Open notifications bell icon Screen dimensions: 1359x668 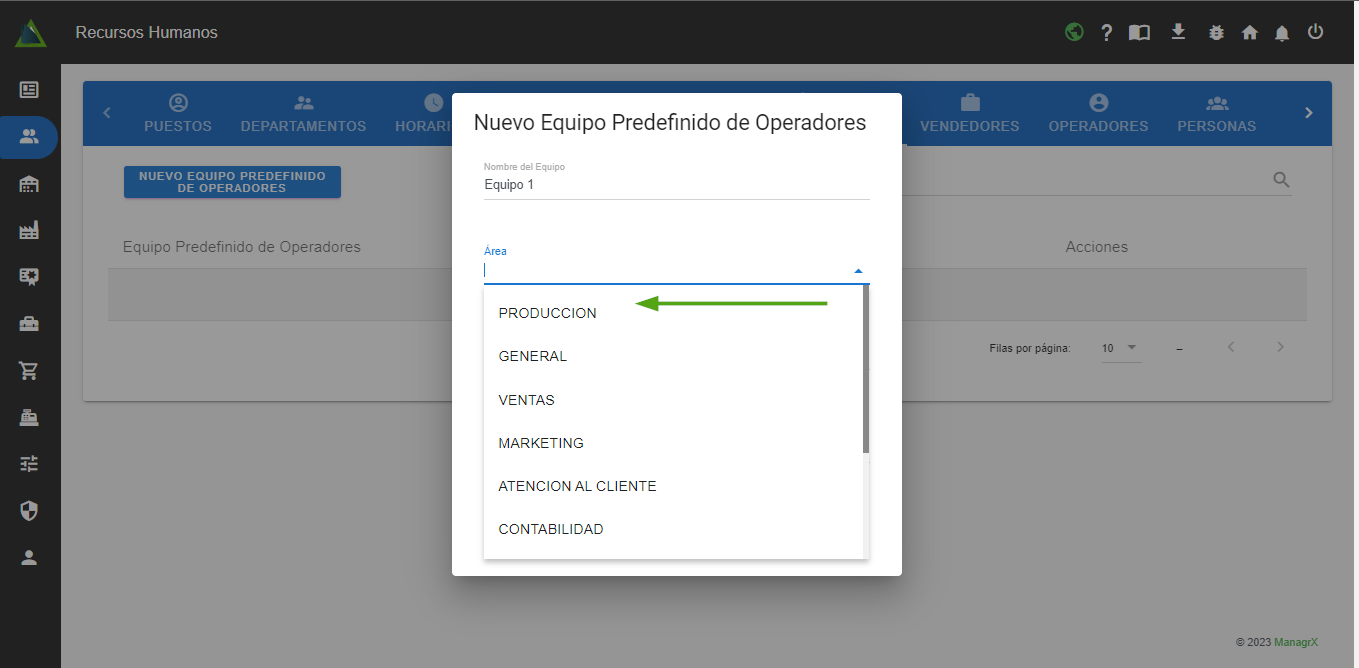point(1282,32)
